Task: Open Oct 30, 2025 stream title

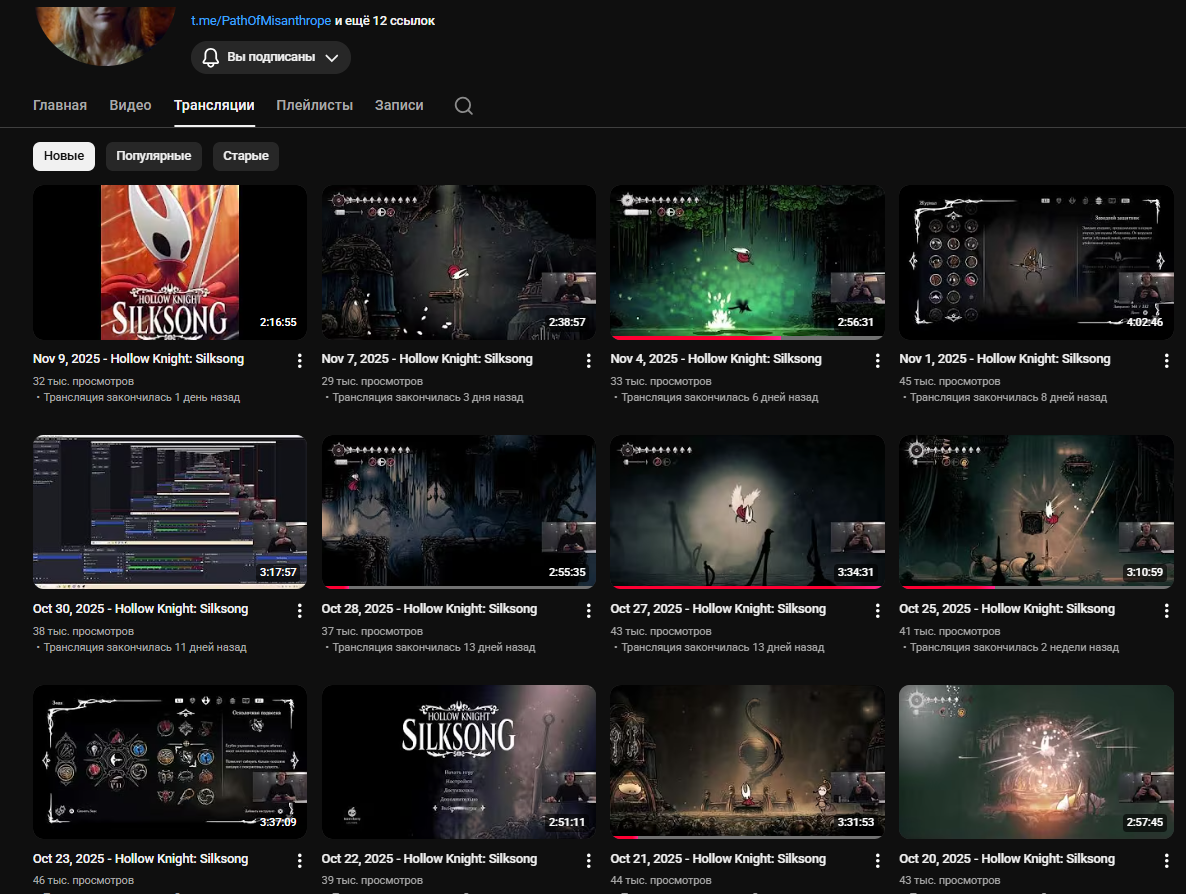Action: coord(141,608)
